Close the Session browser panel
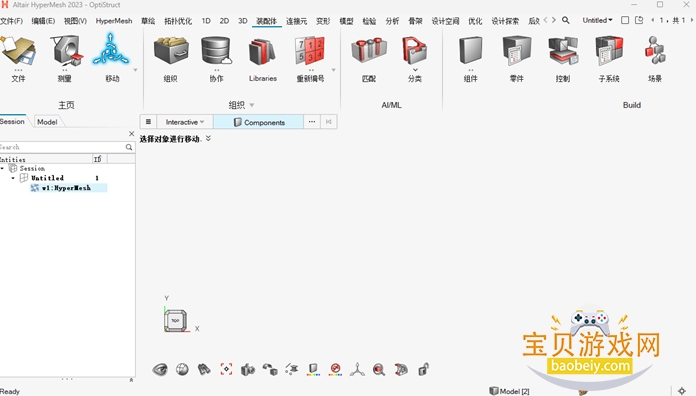The height and width of the screenshot is (396, 696). point(131,134)
